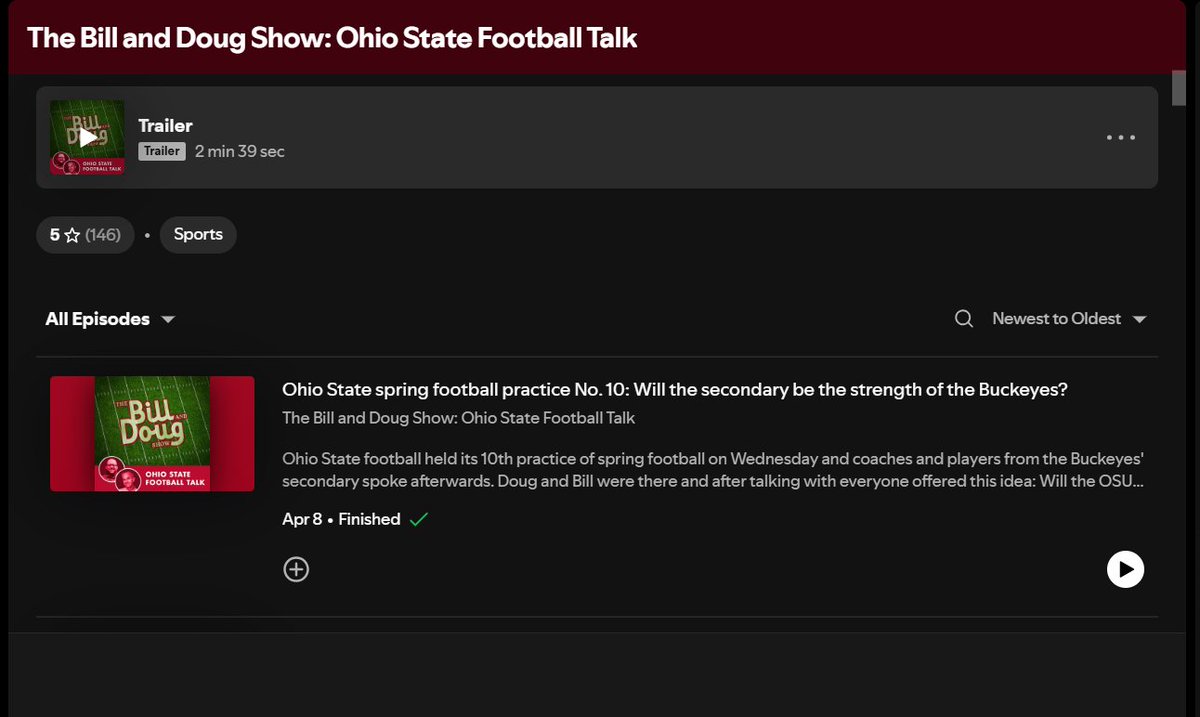Open the Trailer title text
The height and width of the screenshot is (717, 1200).
click(165, 126)
